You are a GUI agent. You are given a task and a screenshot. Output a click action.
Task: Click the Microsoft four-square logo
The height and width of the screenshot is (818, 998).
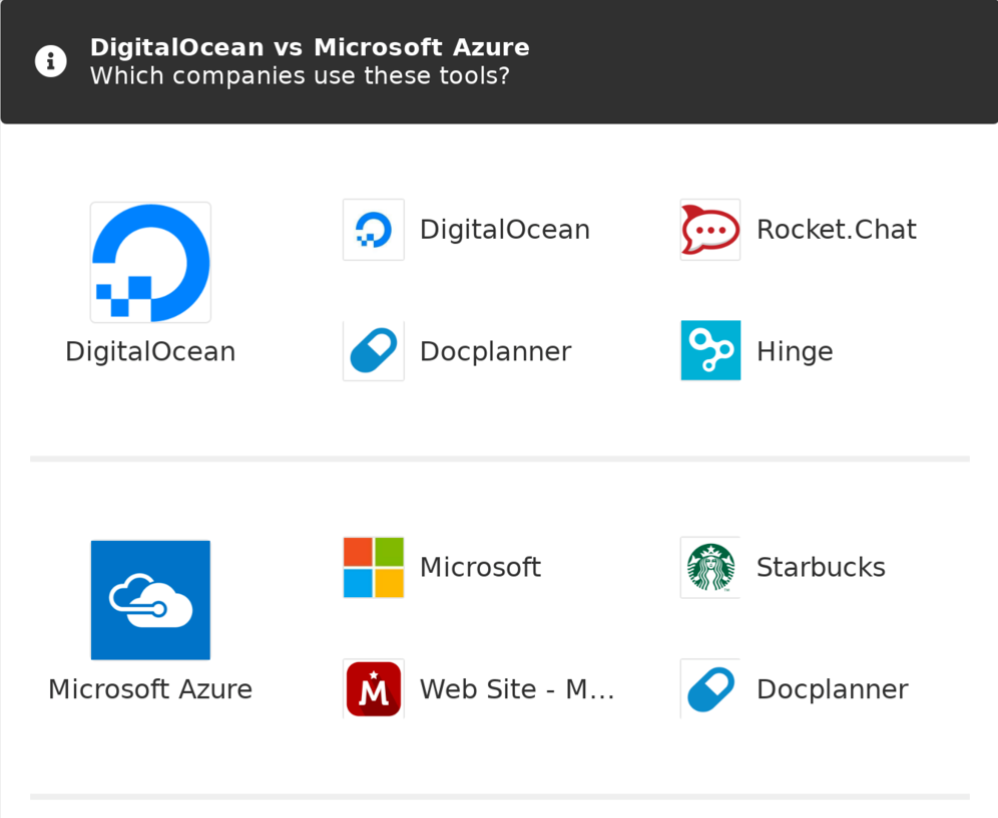point(374,567)
